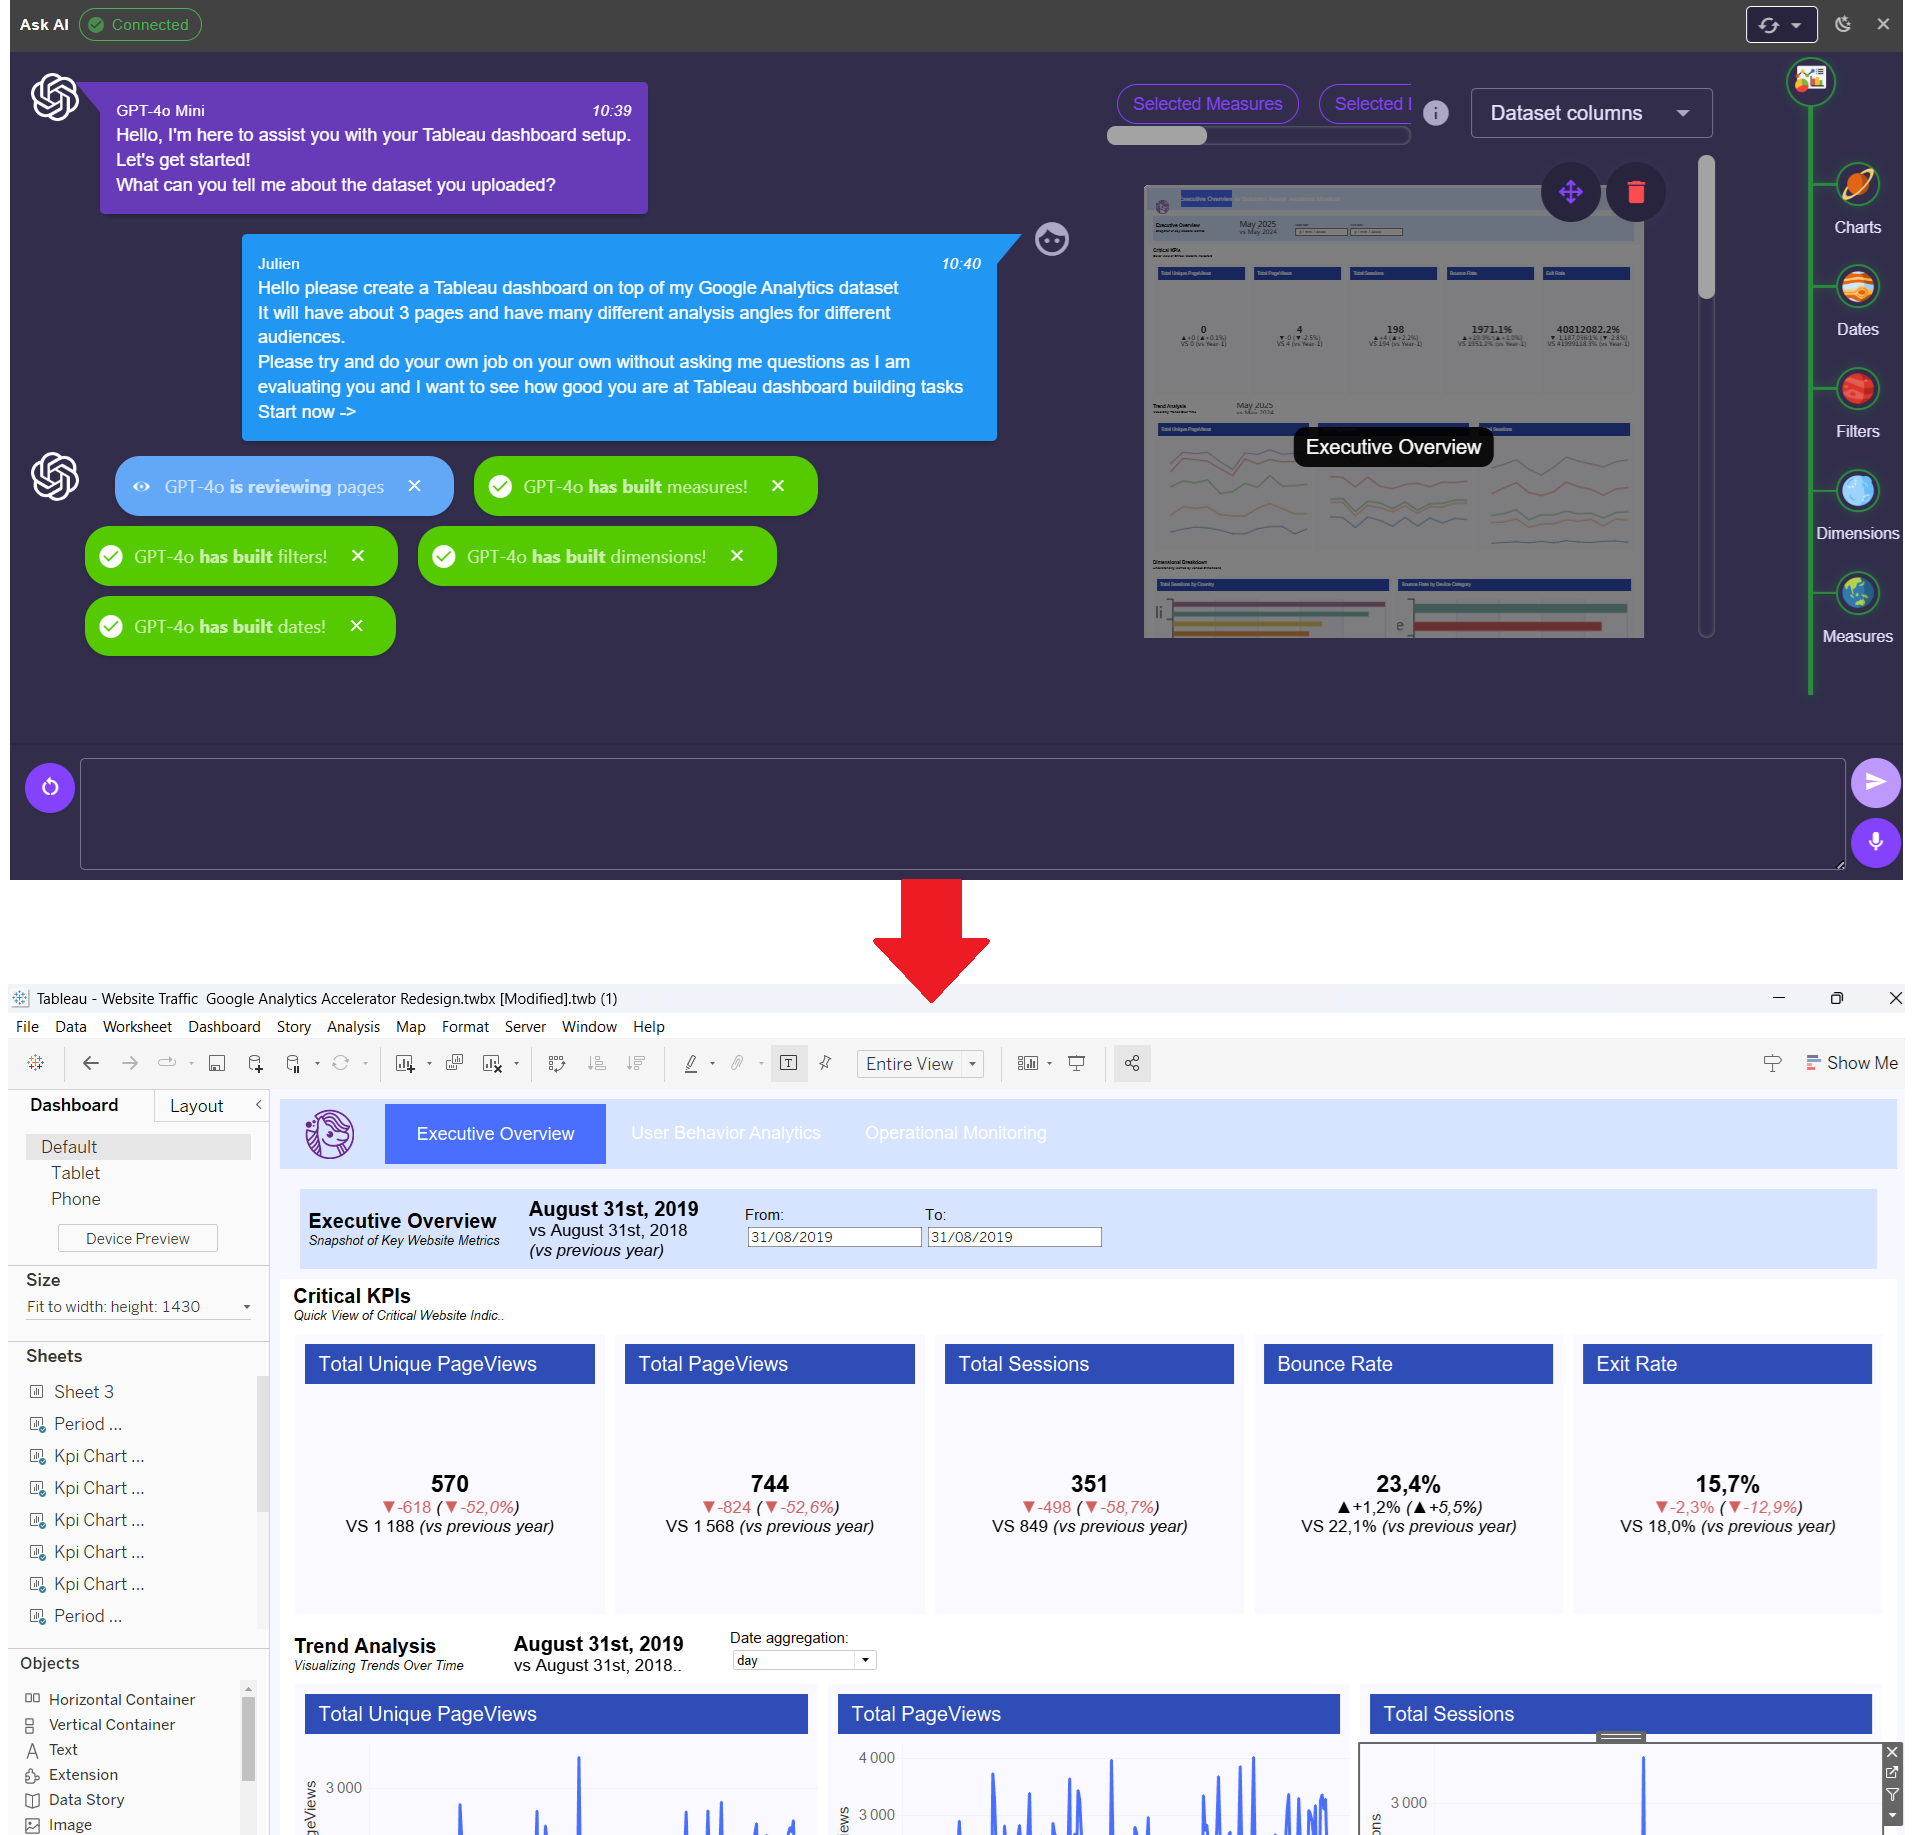
Task: Click the From date input field
Action: pos(834,1237)
